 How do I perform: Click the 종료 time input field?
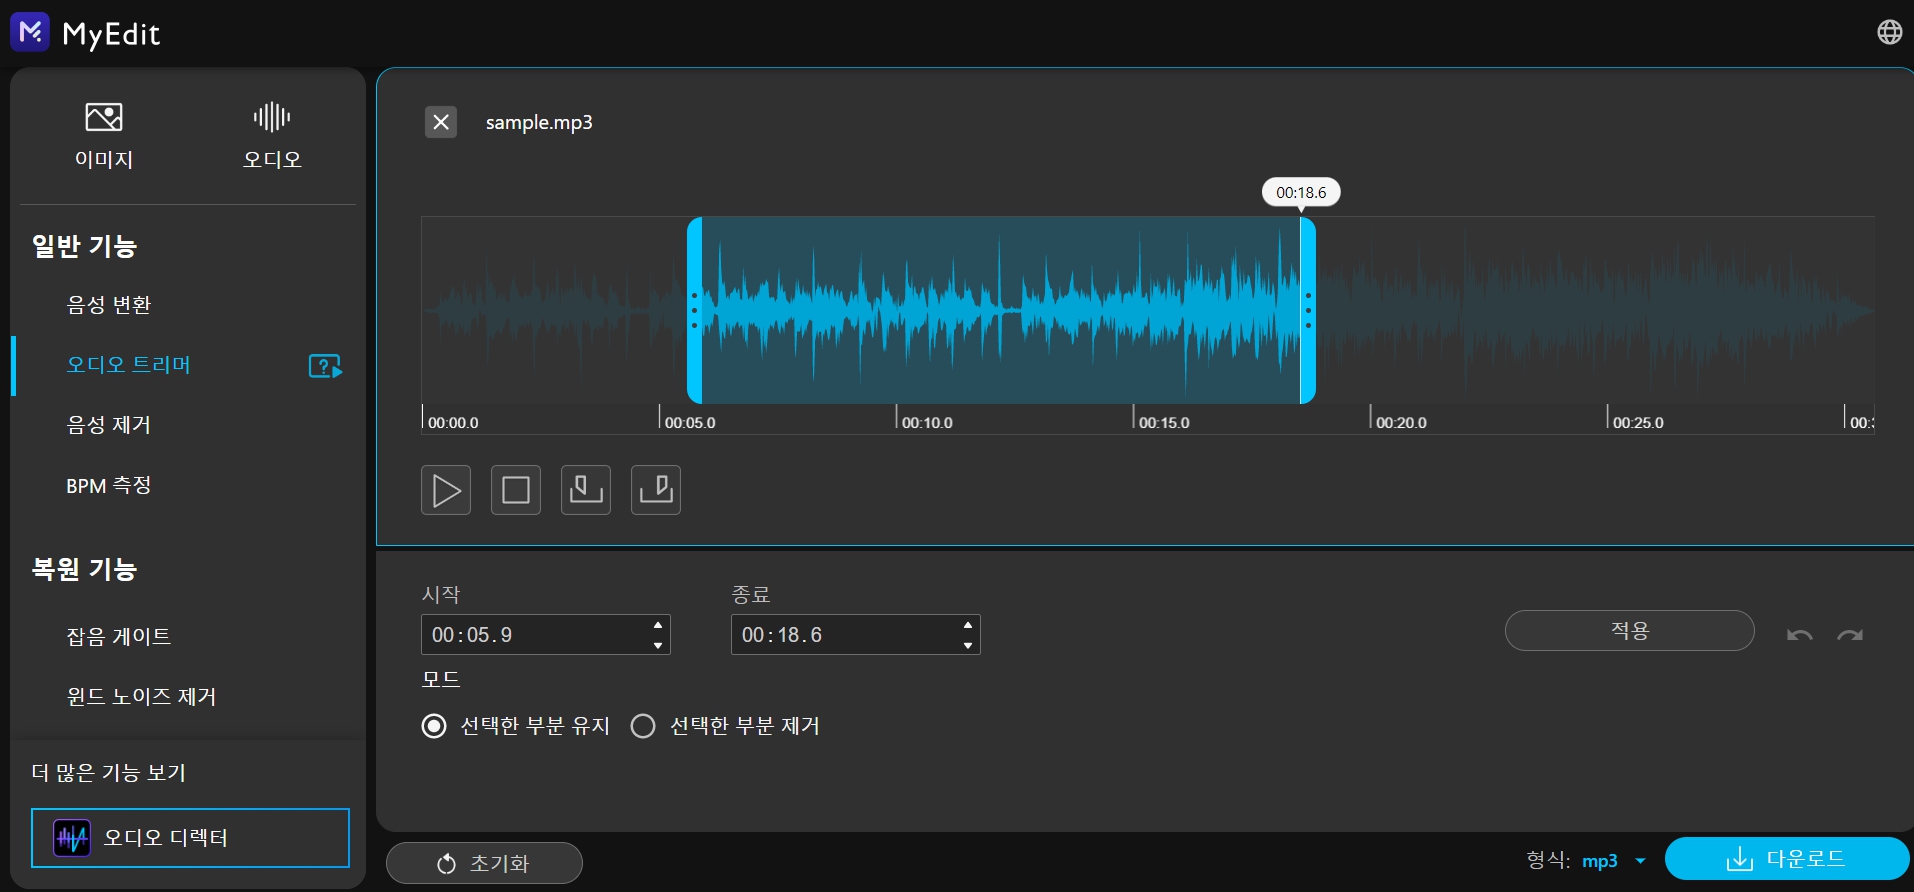pos(856,635)
